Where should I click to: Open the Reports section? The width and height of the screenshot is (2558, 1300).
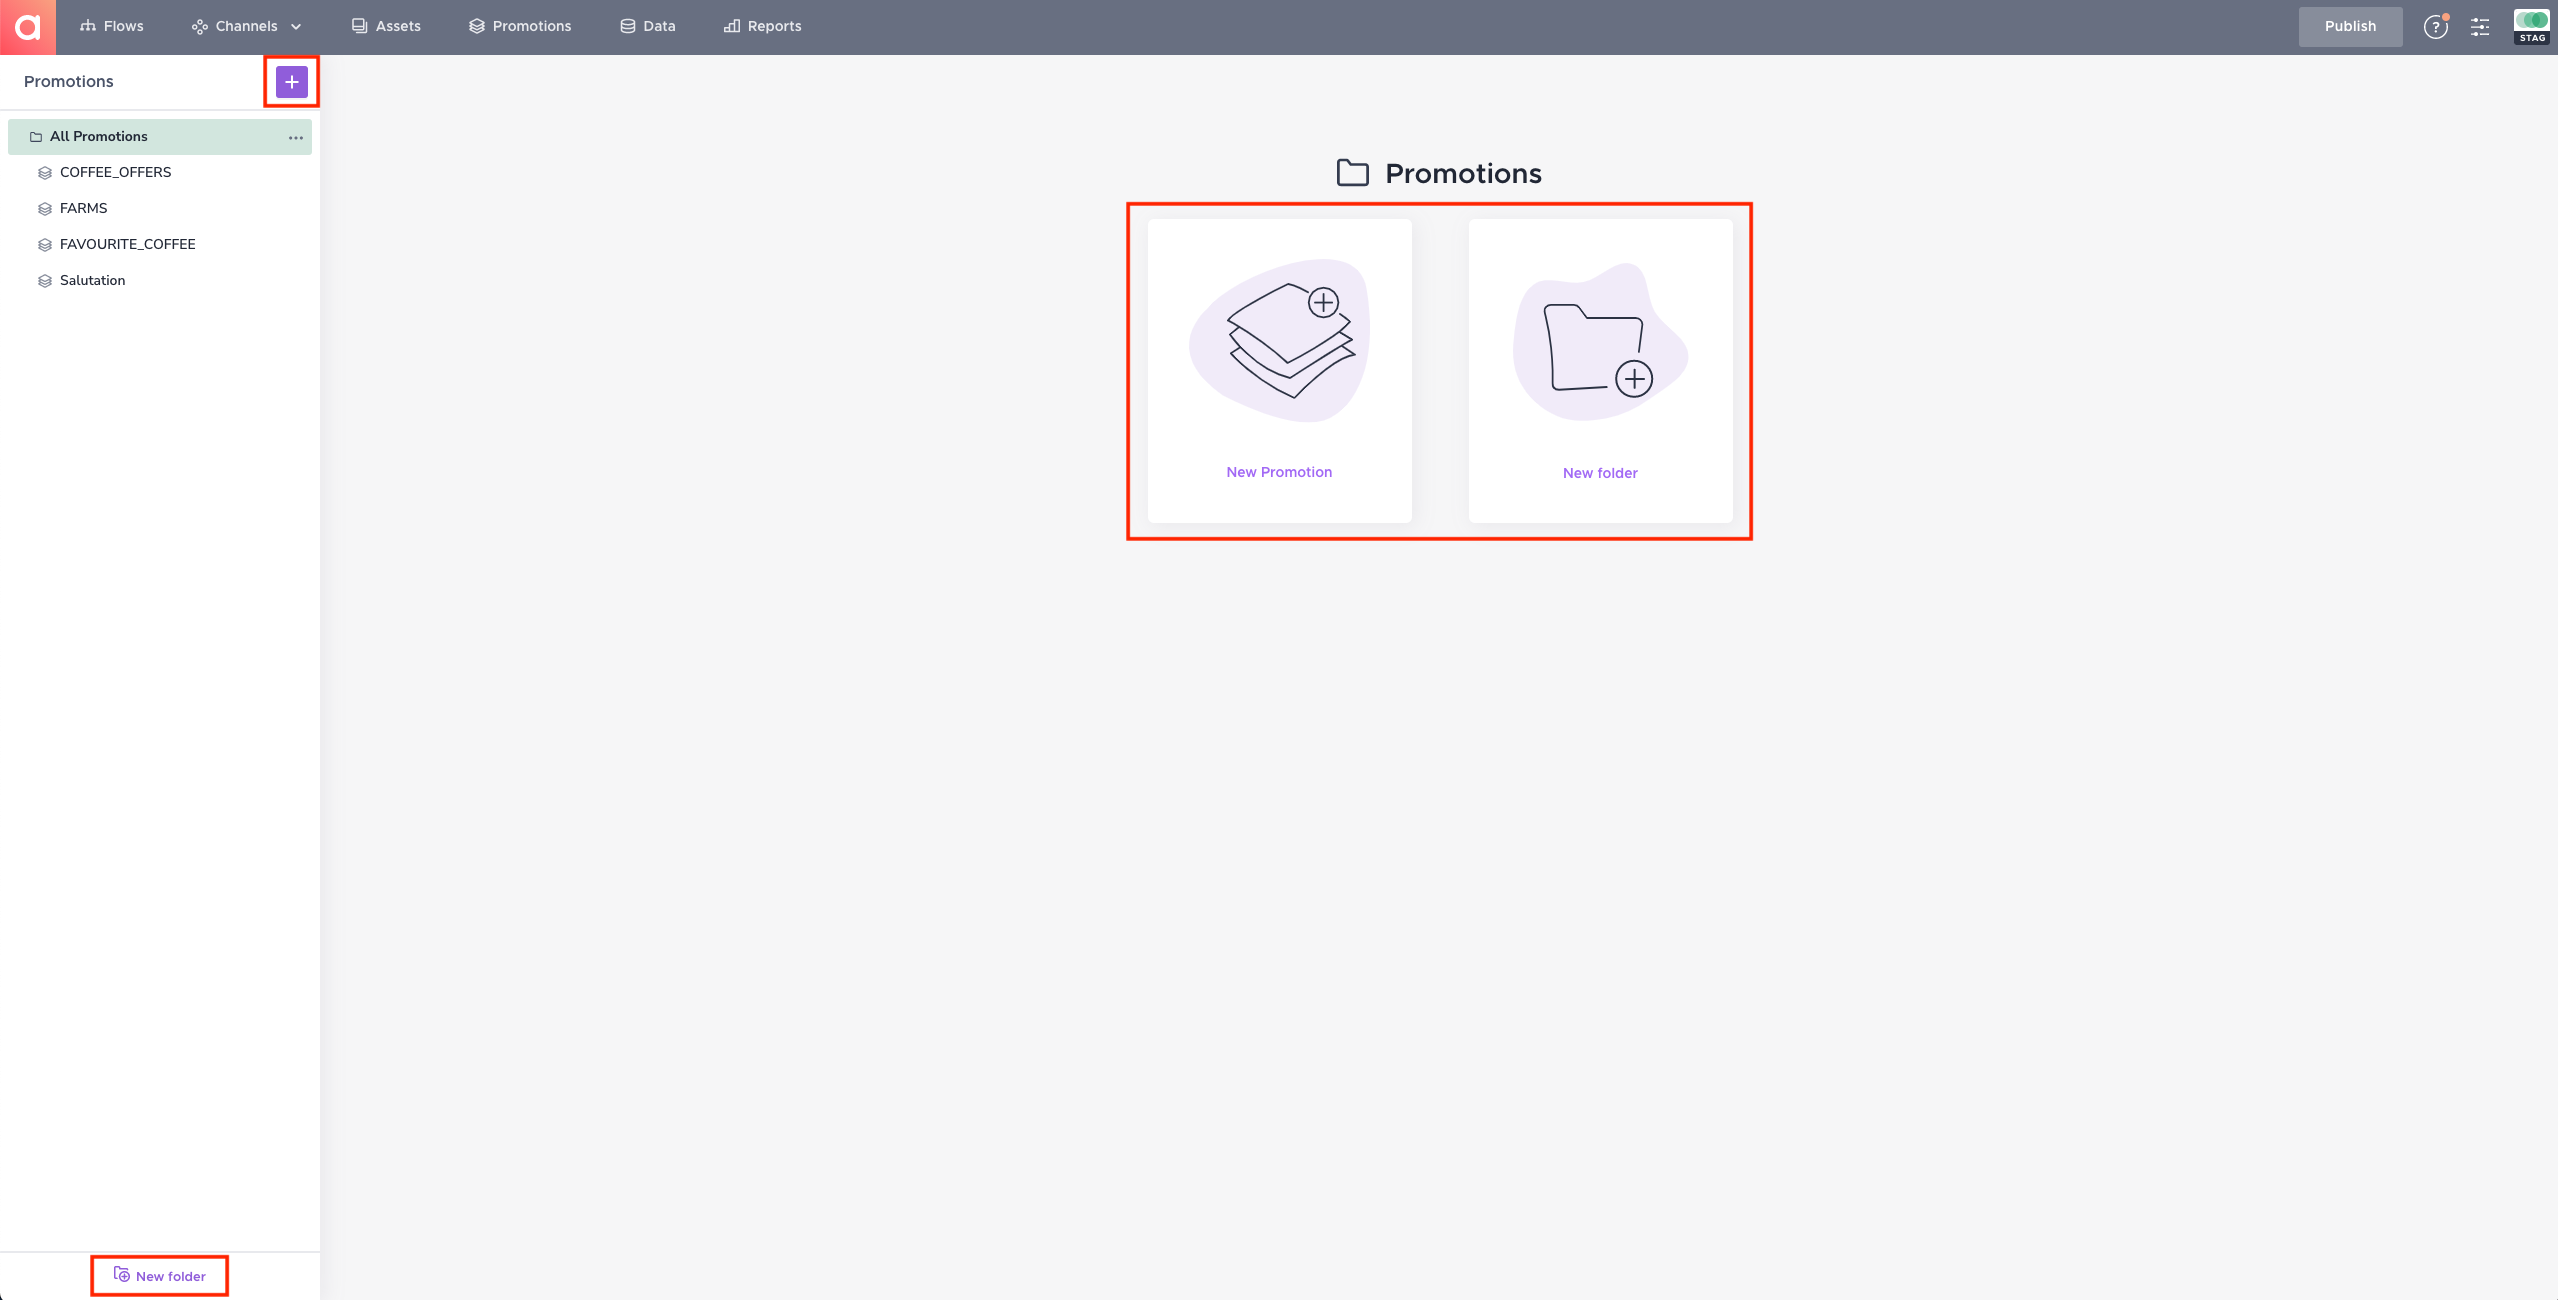pos(763,26)
